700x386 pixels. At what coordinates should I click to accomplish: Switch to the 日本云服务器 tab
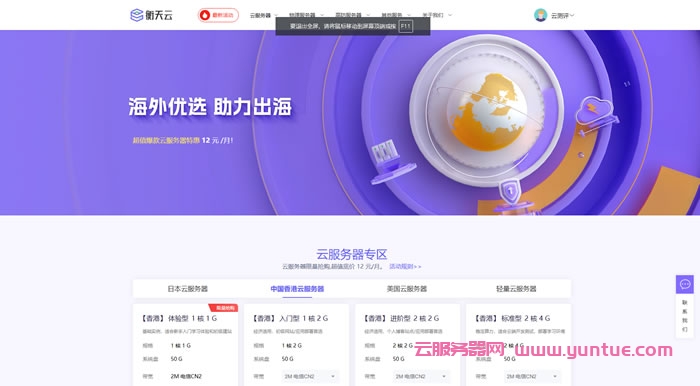click(188, 289)
